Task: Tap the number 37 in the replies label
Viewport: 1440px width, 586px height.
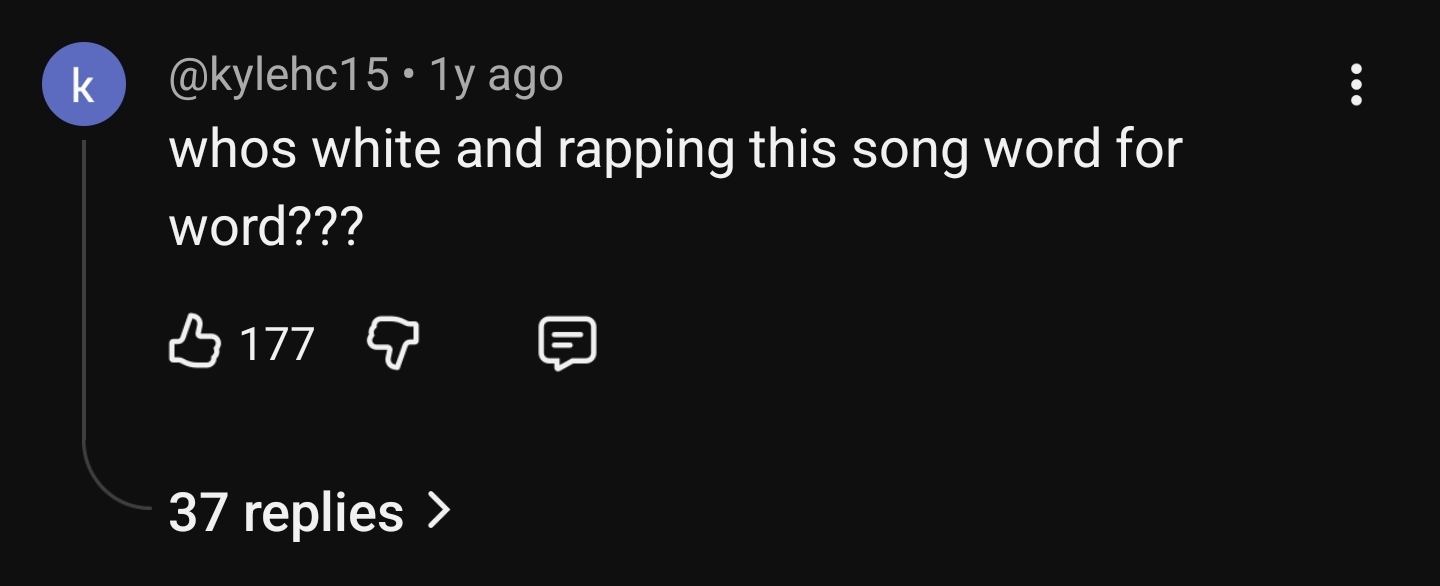Action: pyautogui.click(x=198, y=512)
